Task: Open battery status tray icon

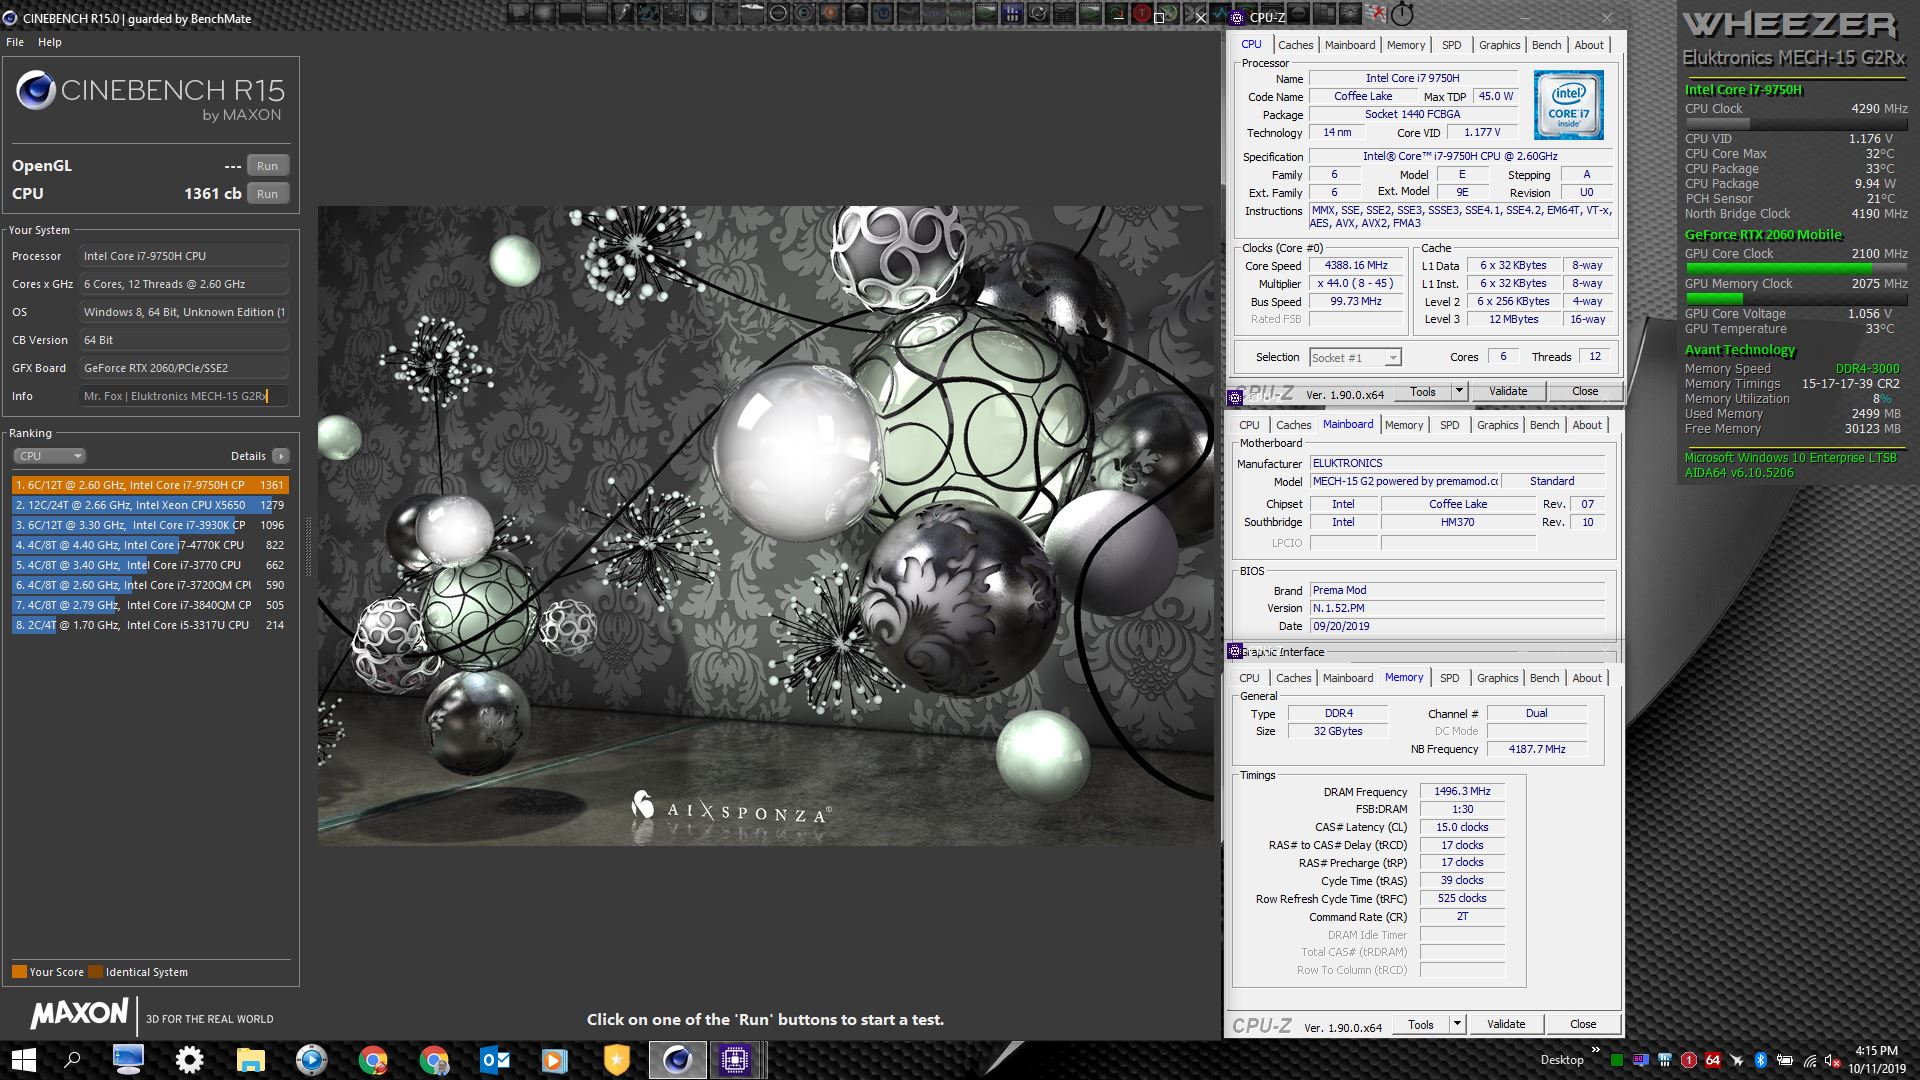Action: 1785,1060
